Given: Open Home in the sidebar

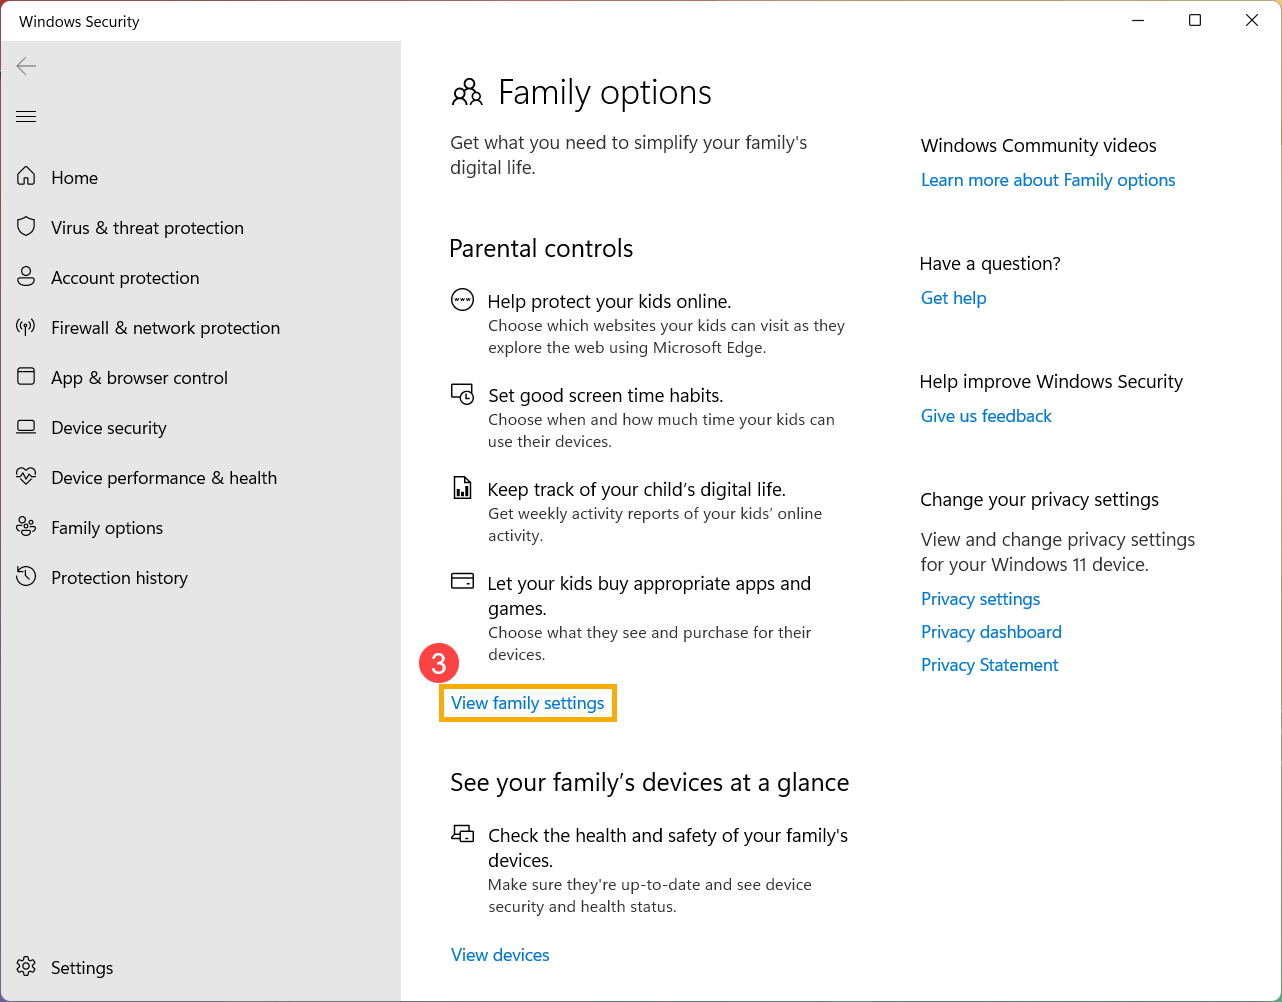Looking at the screenshot, I should (x=200, y=177).
